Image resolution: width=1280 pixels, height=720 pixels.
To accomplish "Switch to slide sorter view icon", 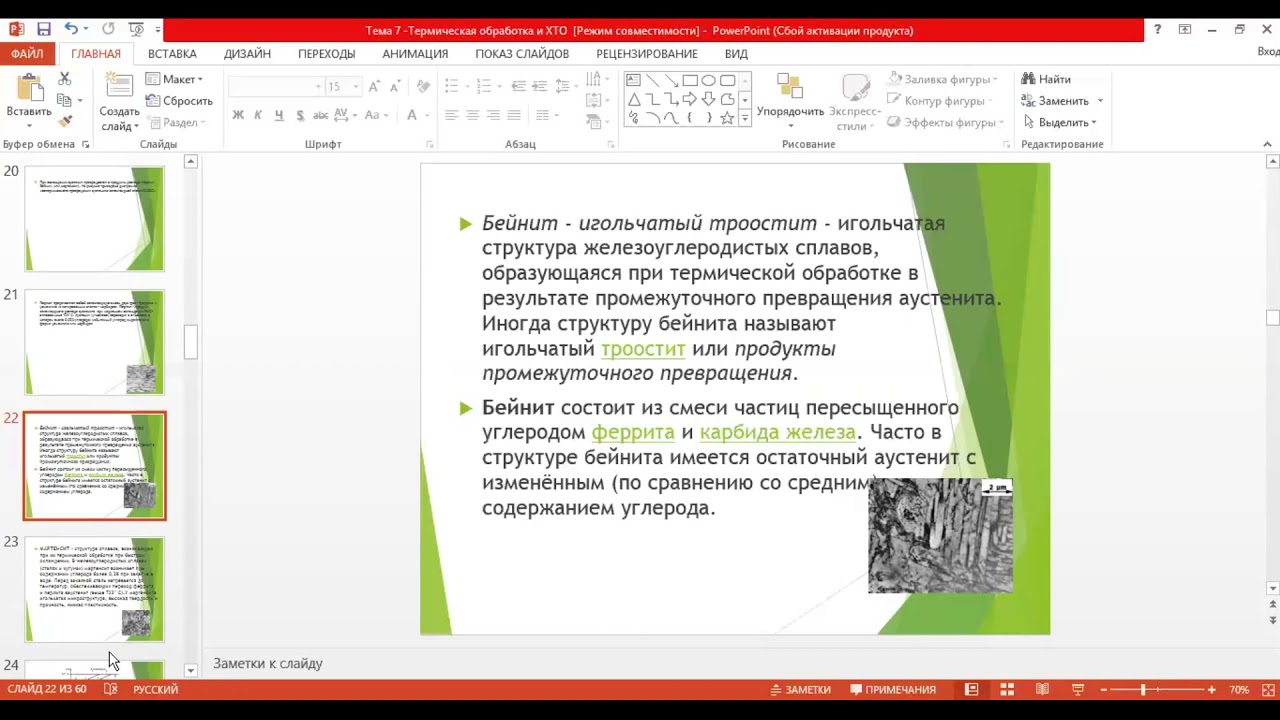I will (1007, 690).
